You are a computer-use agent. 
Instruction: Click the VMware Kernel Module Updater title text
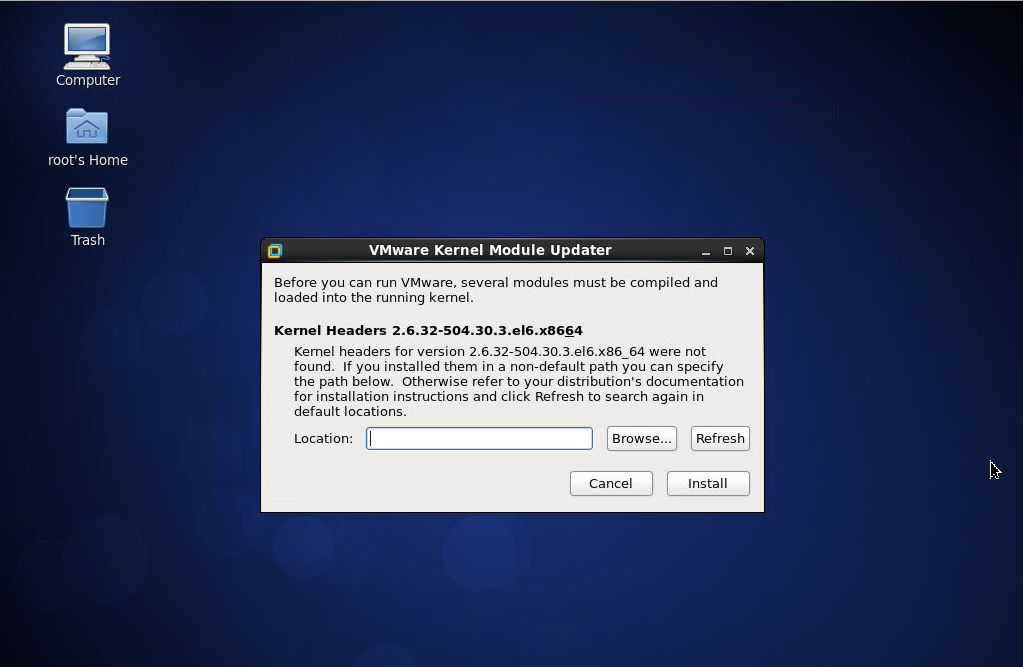[490, 250]
